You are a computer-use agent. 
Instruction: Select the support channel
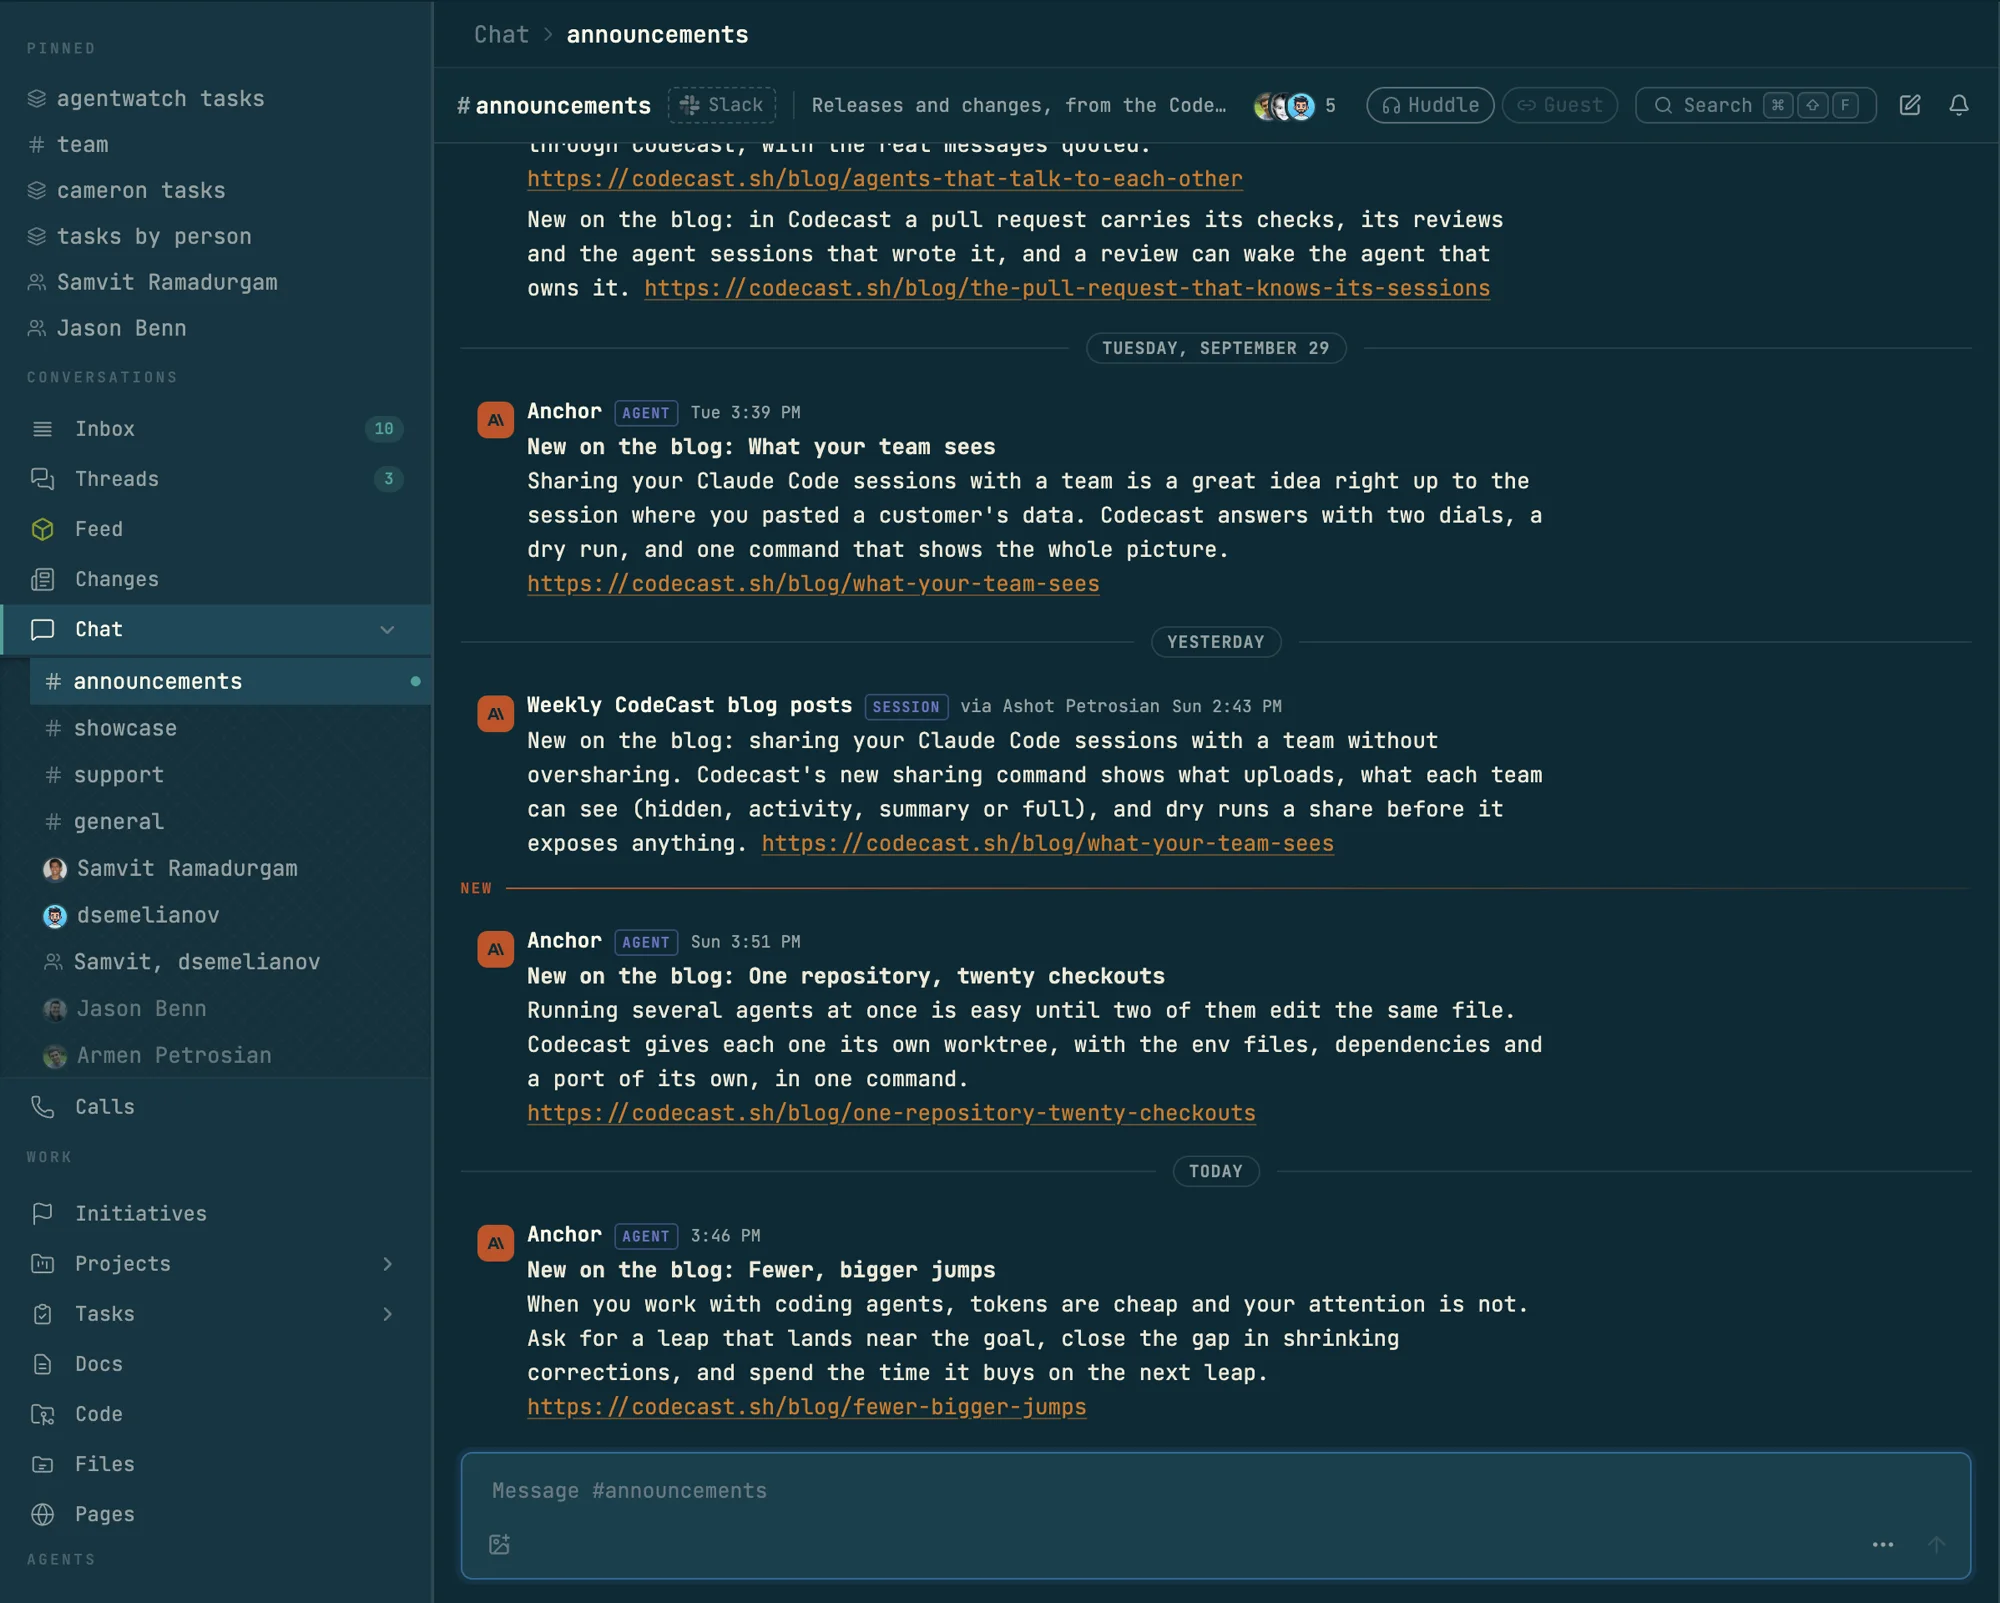click(230, 775)
